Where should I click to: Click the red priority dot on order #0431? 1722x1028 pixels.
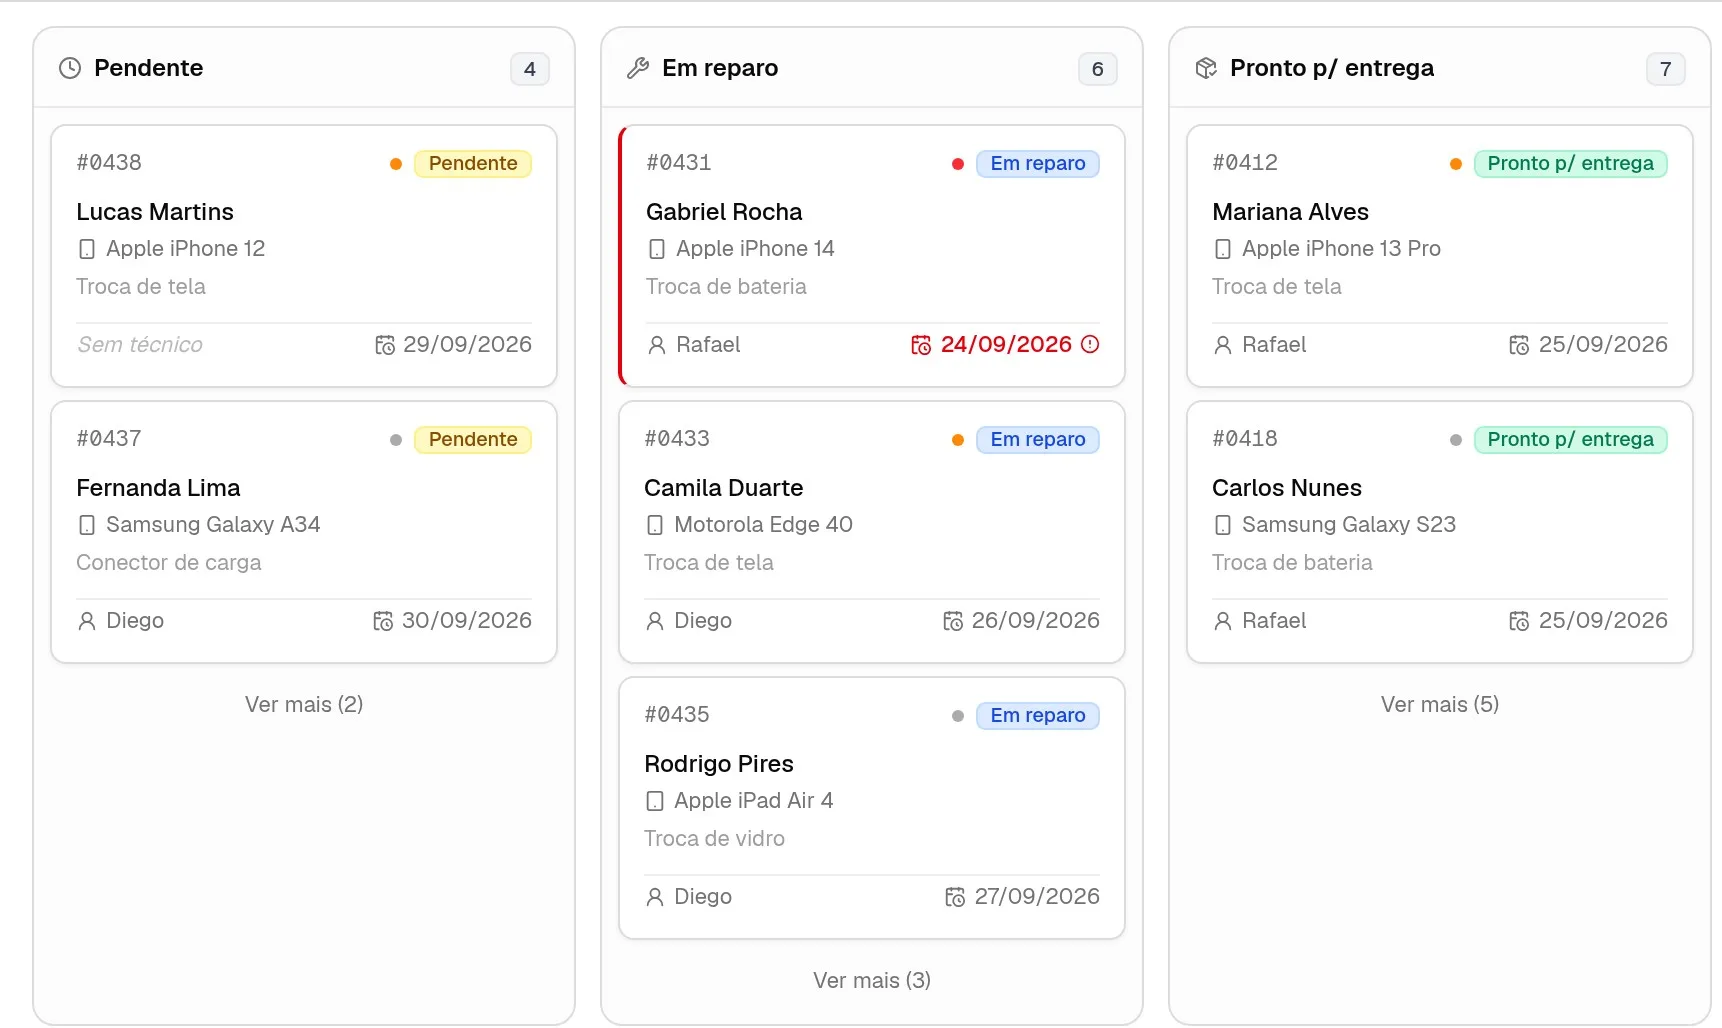[958, 164]
